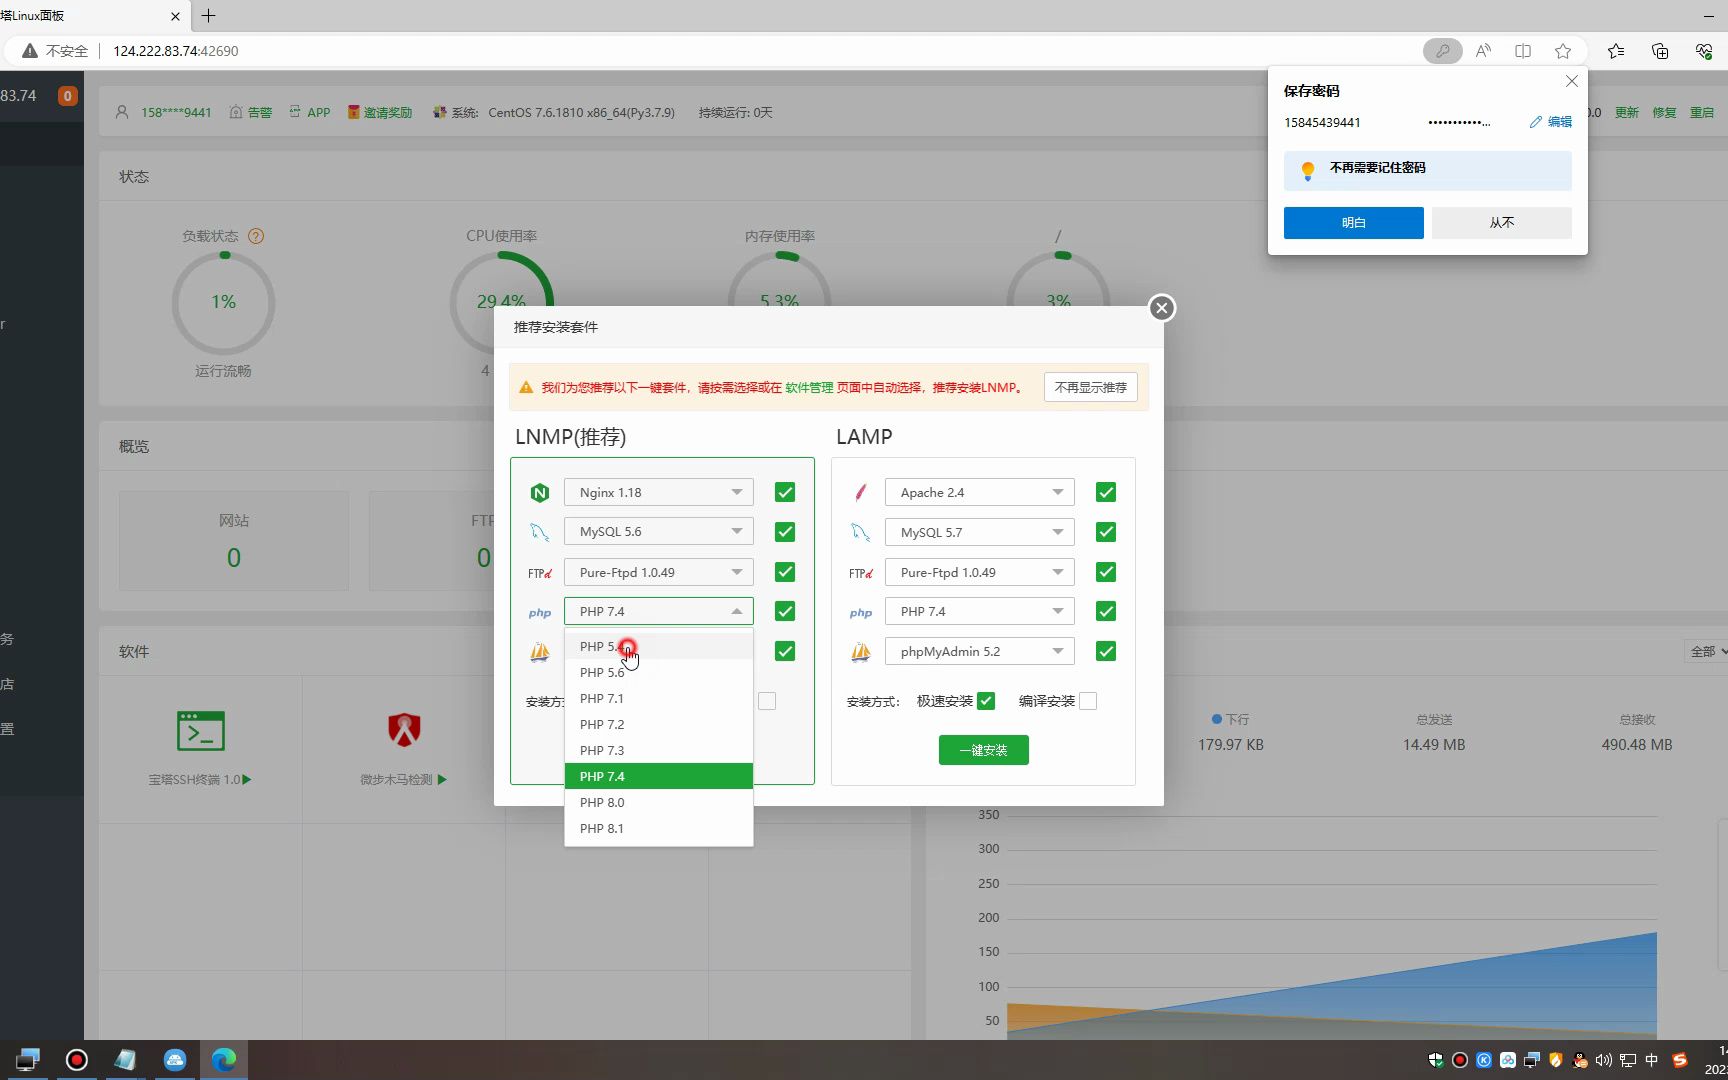Open browser collections icon
Viewport: 1728px width, 1080px height.
point(1660,51)
